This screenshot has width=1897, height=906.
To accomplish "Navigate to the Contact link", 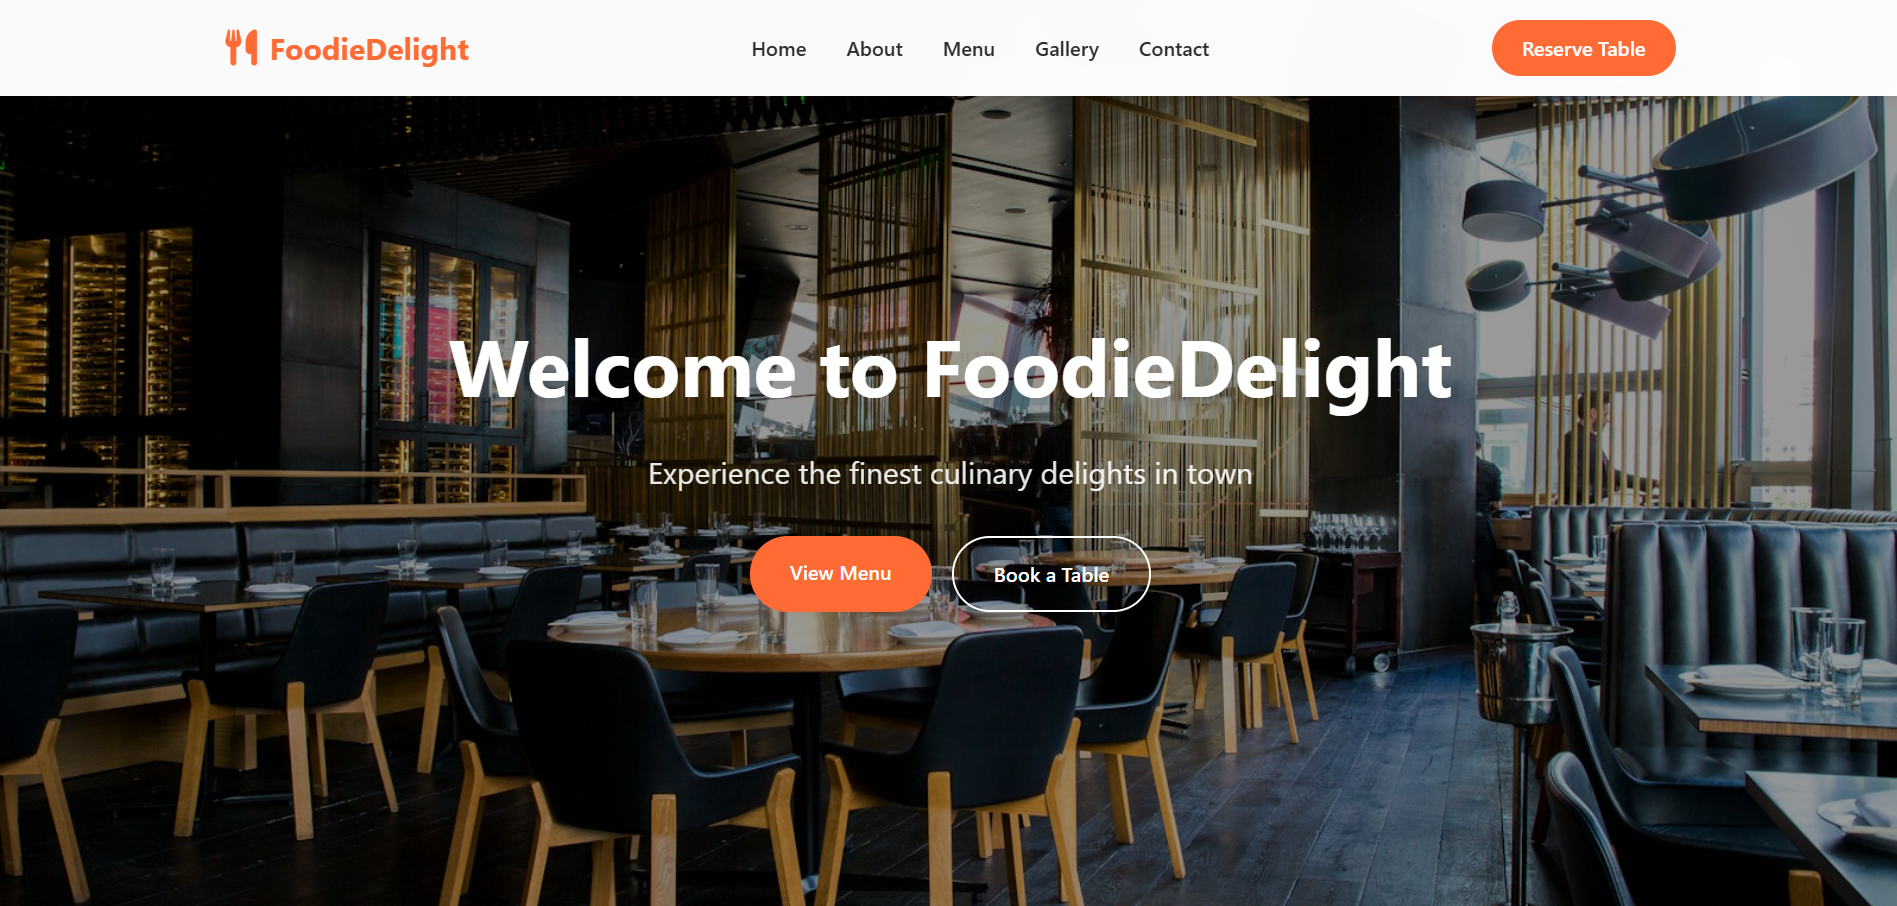I will pyautogui.click(x=1174, y=49).
